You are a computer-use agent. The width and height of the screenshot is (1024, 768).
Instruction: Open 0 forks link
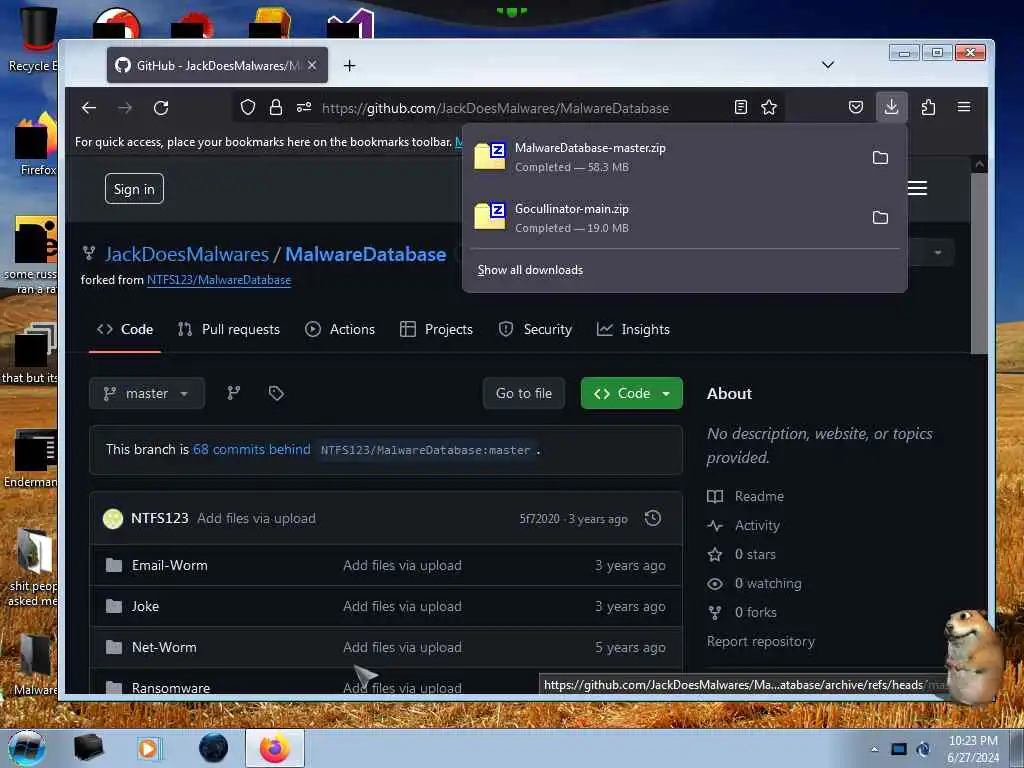pos(742,613)
